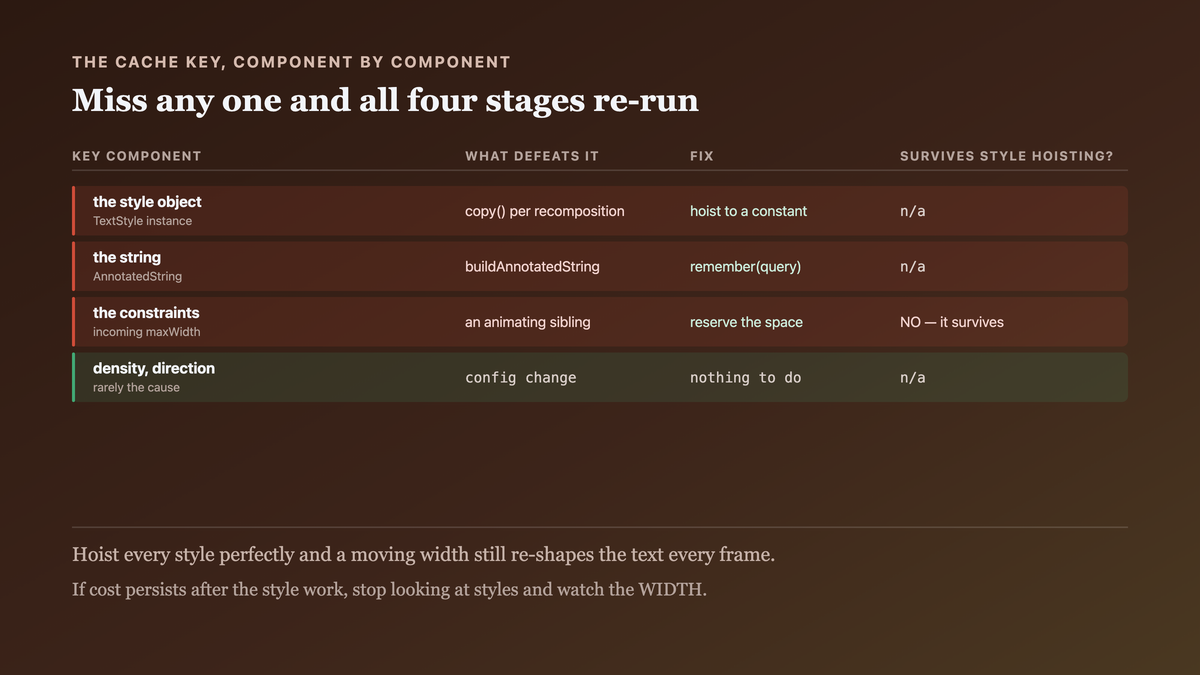Click the 'rarely the cause' subtitle
The width and height of the screenshot is (1200, 675).
[136, 387]
